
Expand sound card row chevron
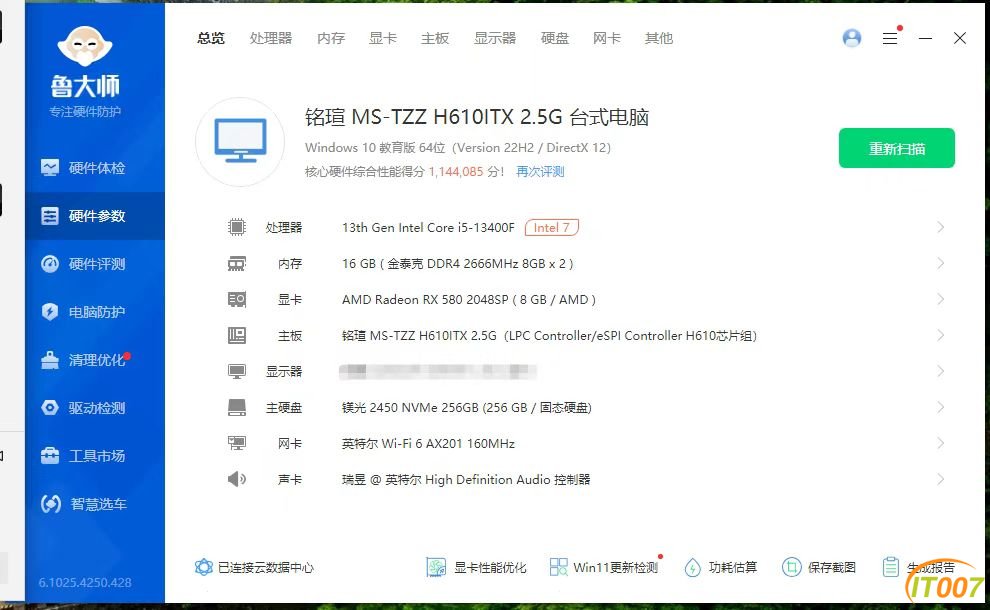click(x=941, y=479)
